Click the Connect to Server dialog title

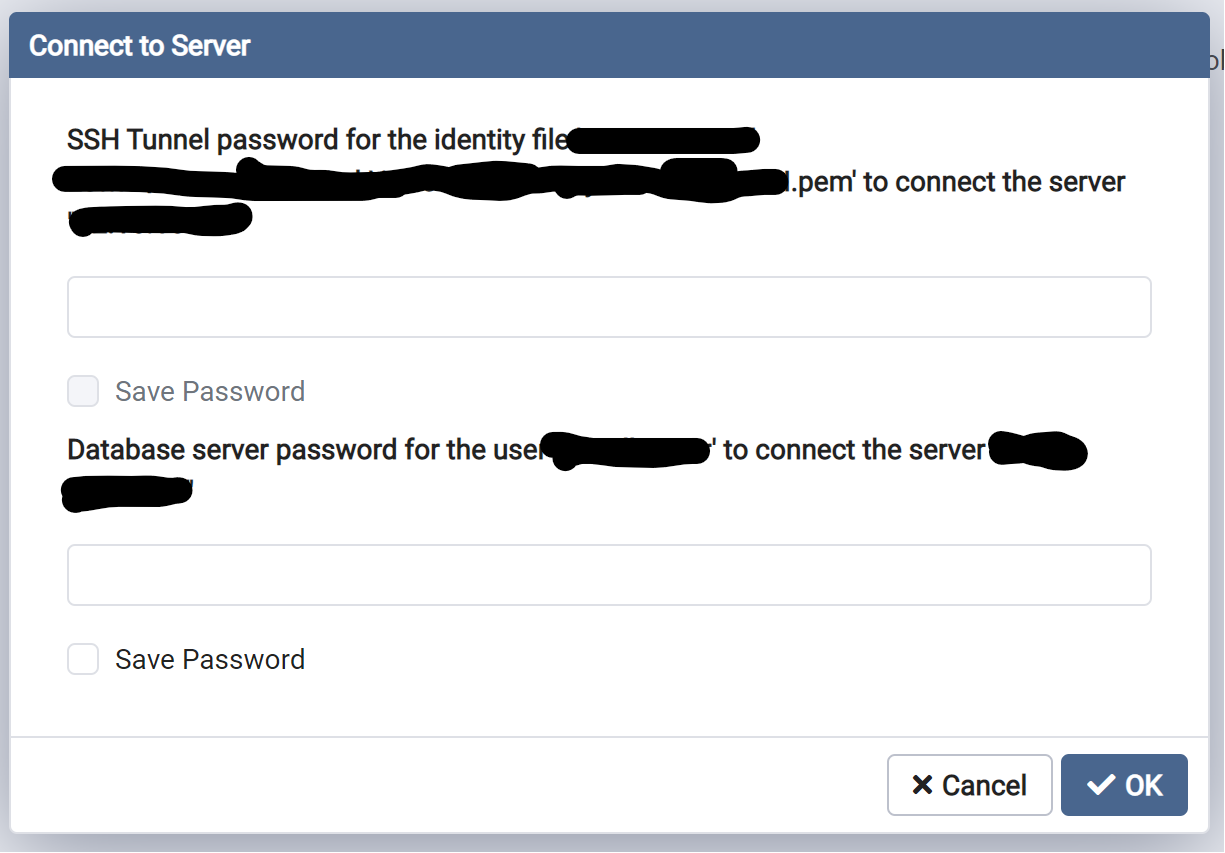[140, 46]
